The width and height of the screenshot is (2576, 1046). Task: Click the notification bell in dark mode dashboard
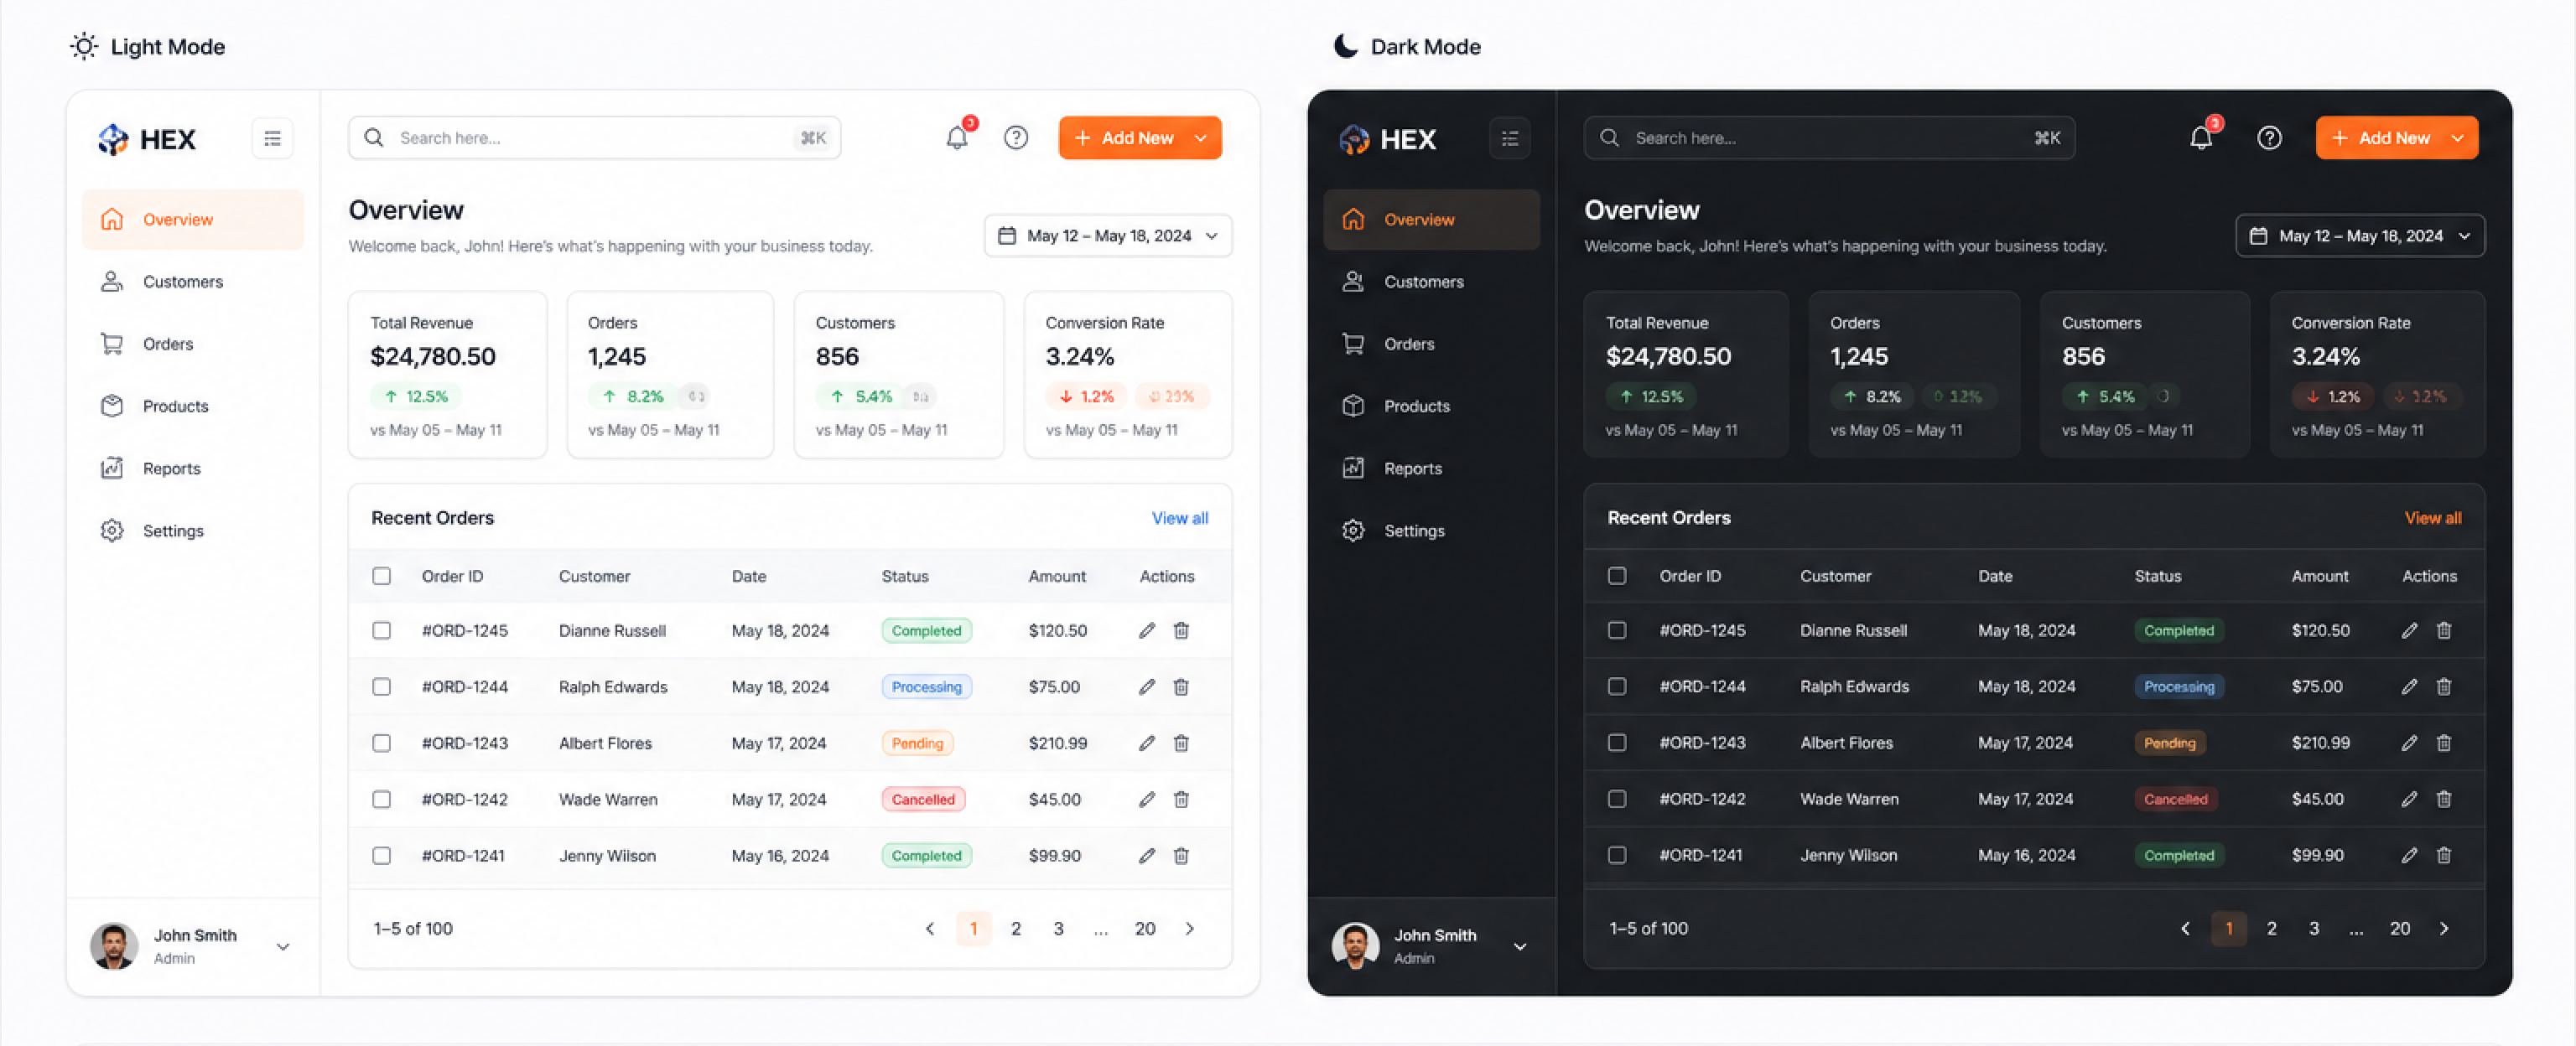pos(2201,138)
